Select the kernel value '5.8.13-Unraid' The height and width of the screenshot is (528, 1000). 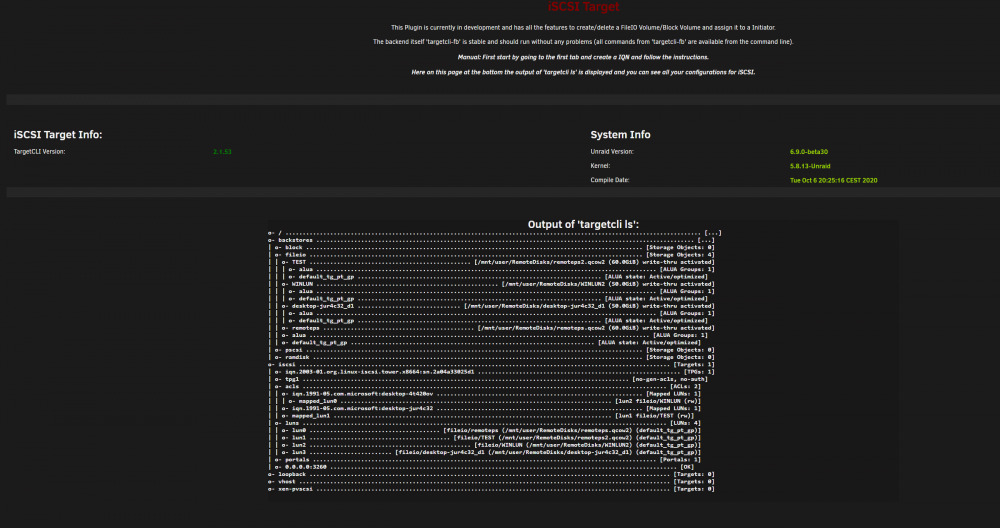(x=810, y=166)
